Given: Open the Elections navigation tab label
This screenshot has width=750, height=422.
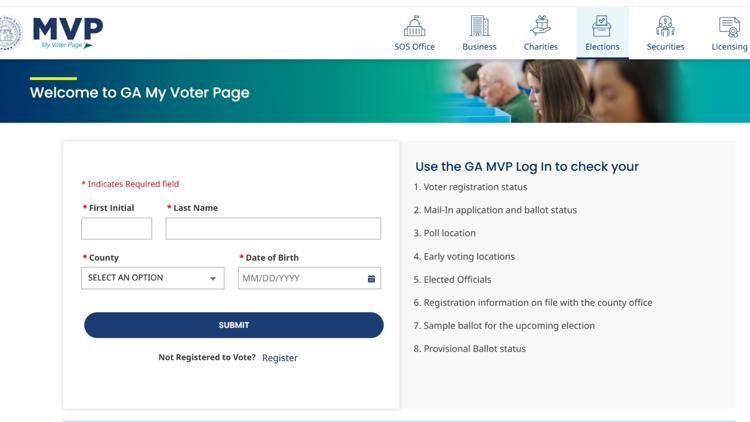Looking at the screenshot, I should (602, 47).
